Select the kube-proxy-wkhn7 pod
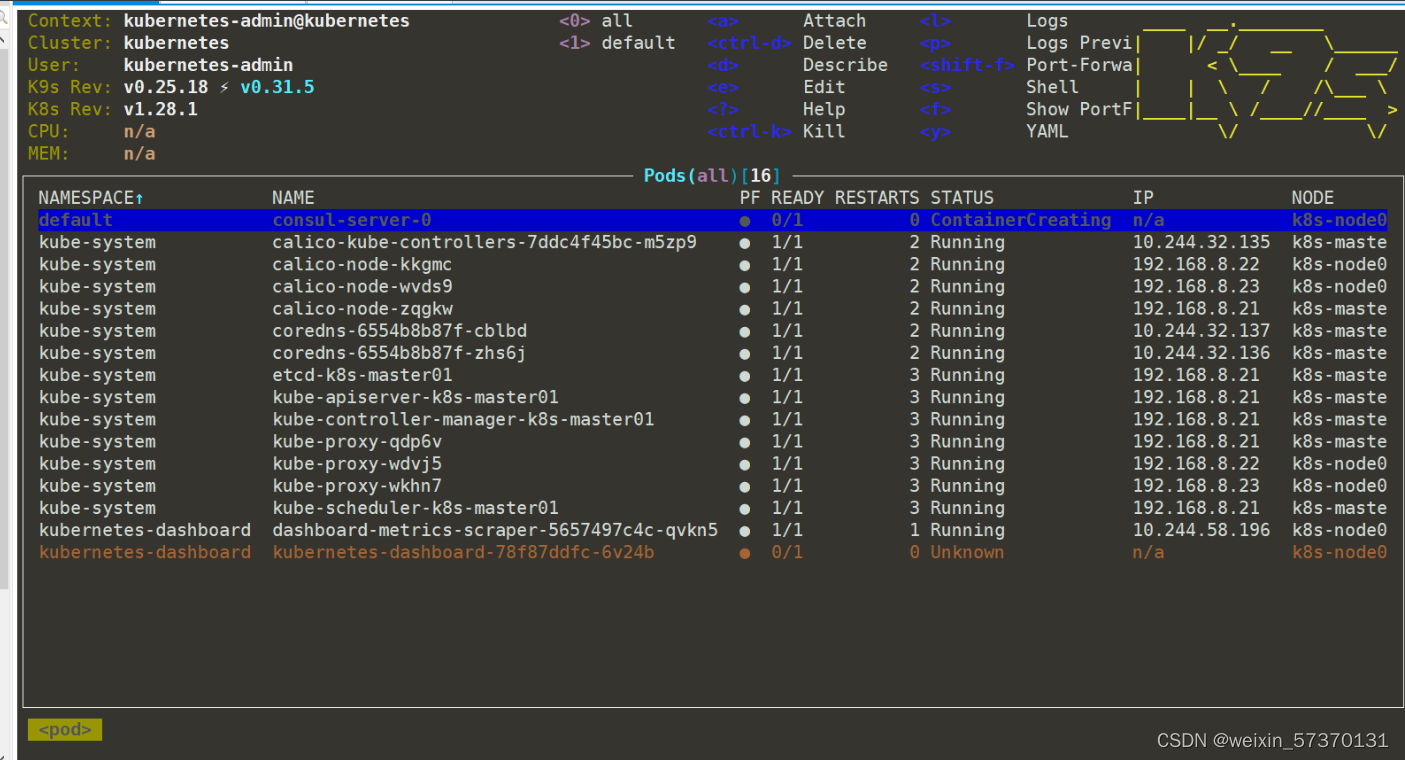The image size is (1405, 760). pyautogui.click(x=712, y=486)
